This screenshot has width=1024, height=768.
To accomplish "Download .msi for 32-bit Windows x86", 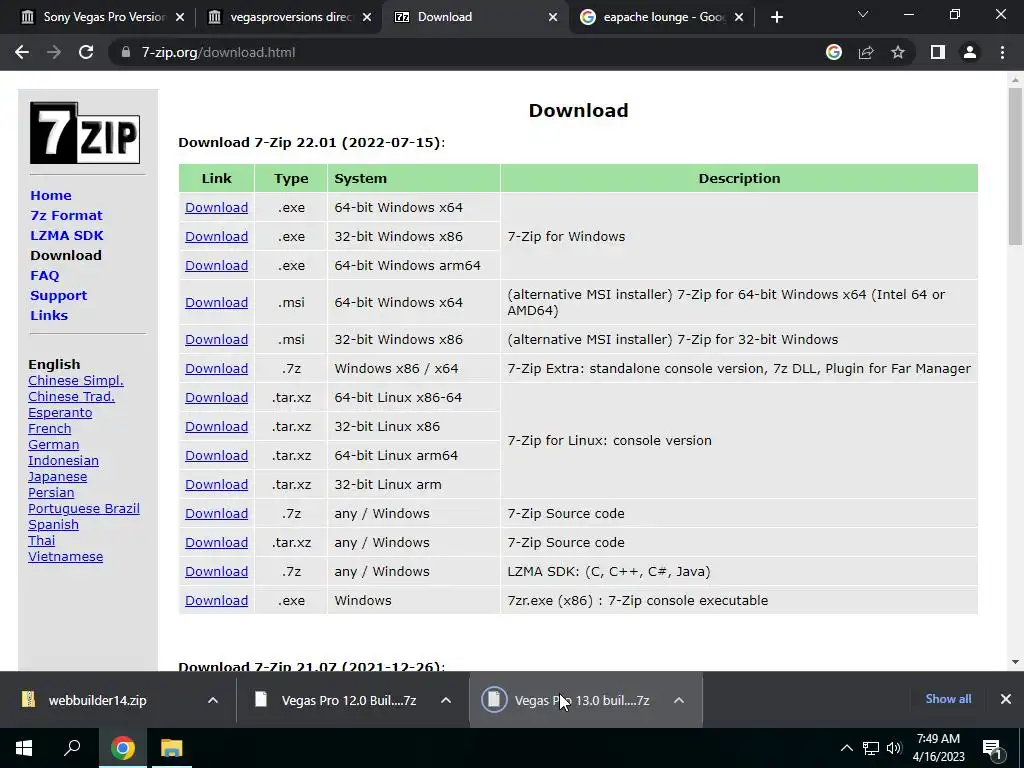I will coord(216,340).
